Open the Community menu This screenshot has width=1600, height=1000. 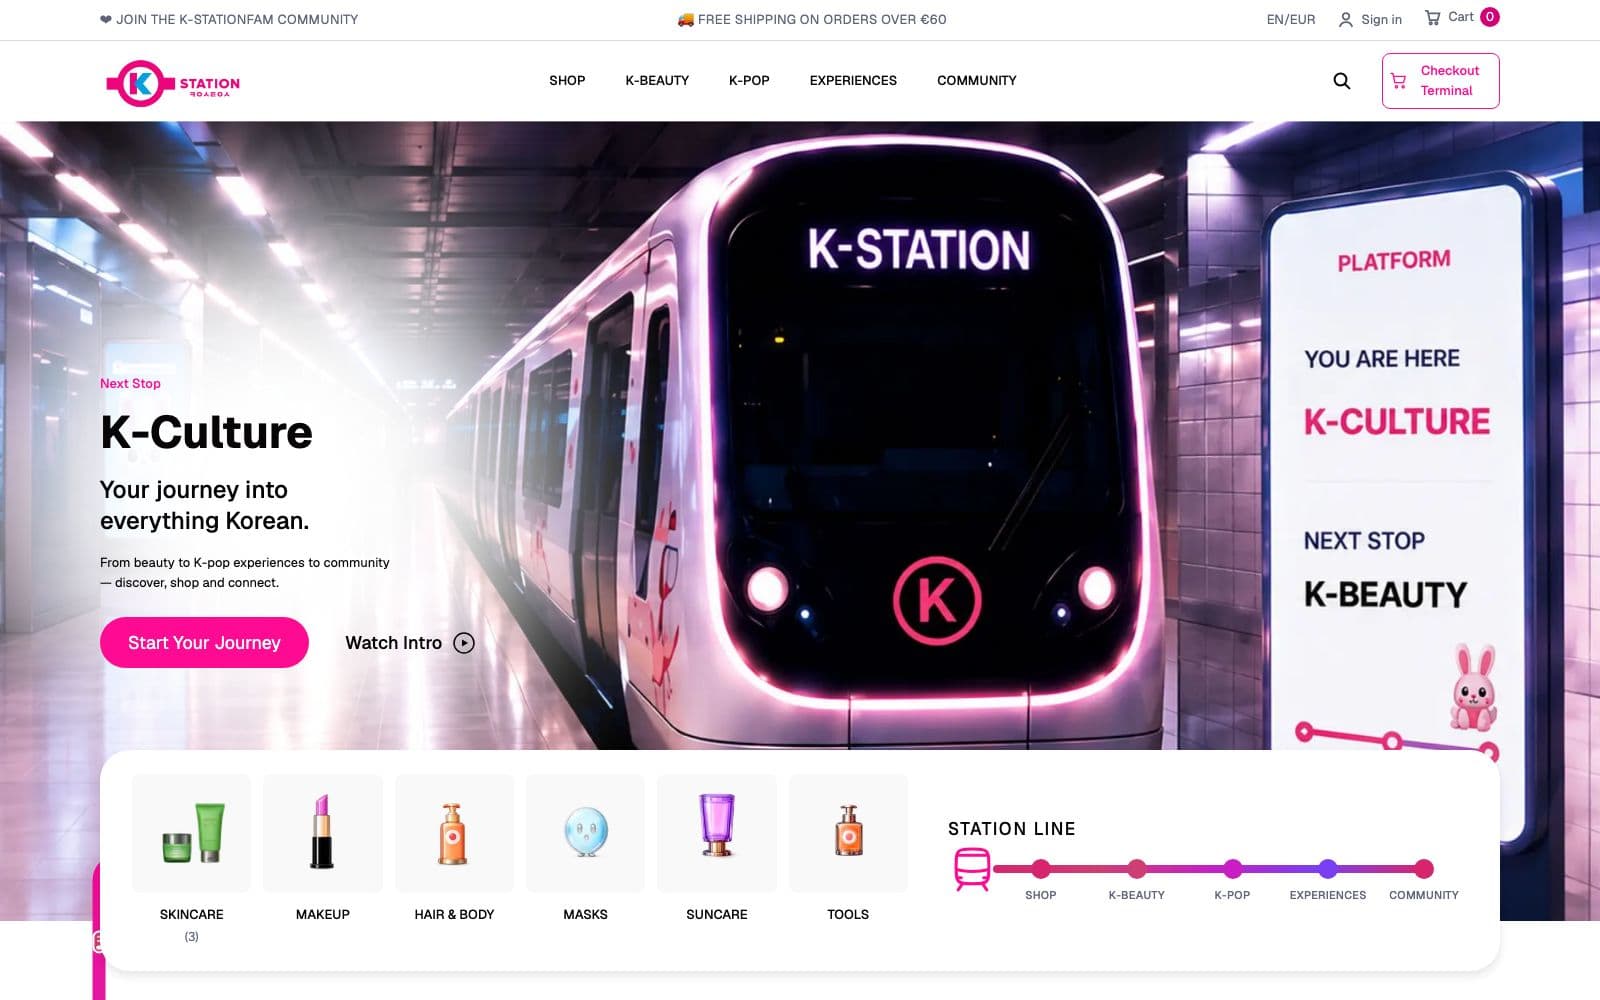click(x=977, y=81)
